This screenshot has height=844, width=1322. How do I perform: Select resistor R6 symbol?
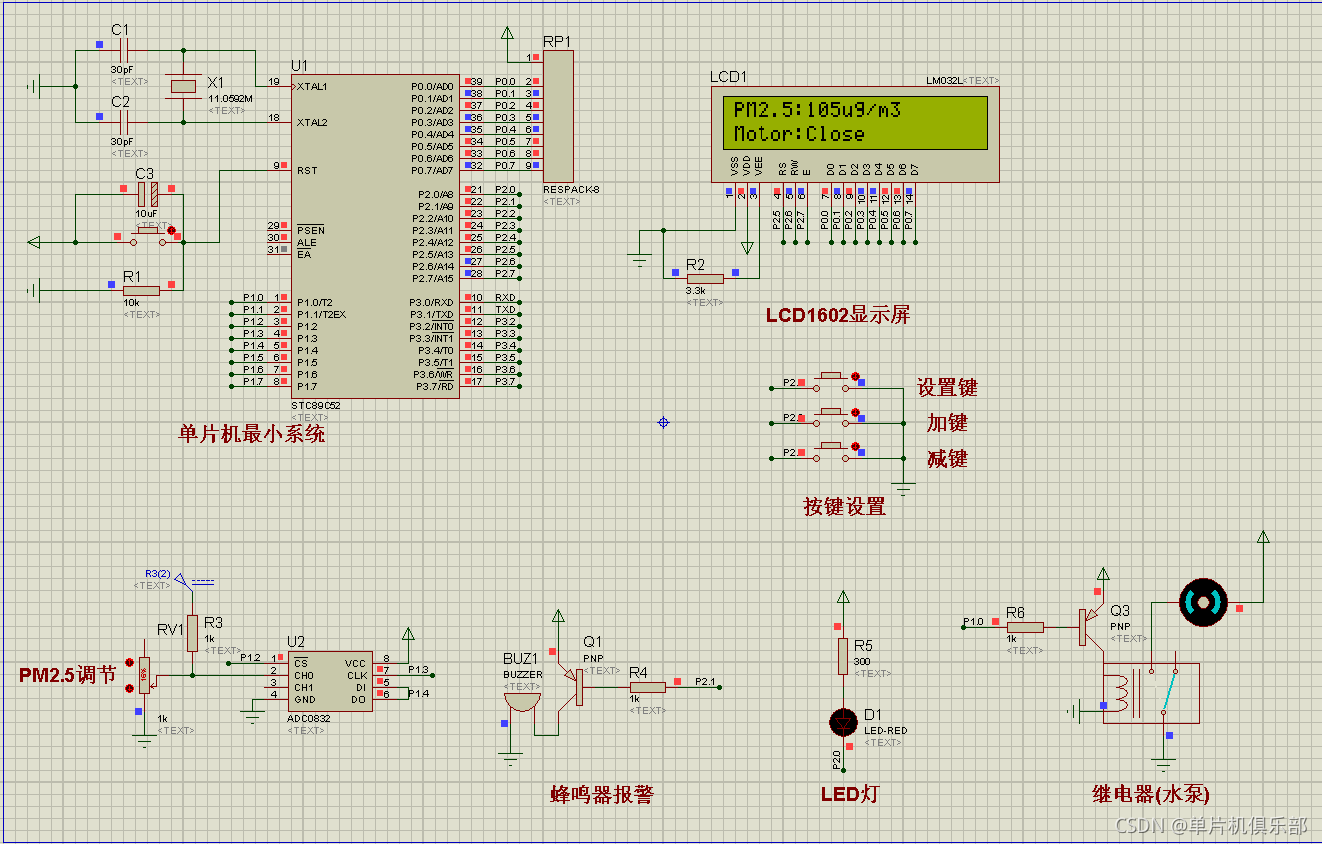point(1024,627)
